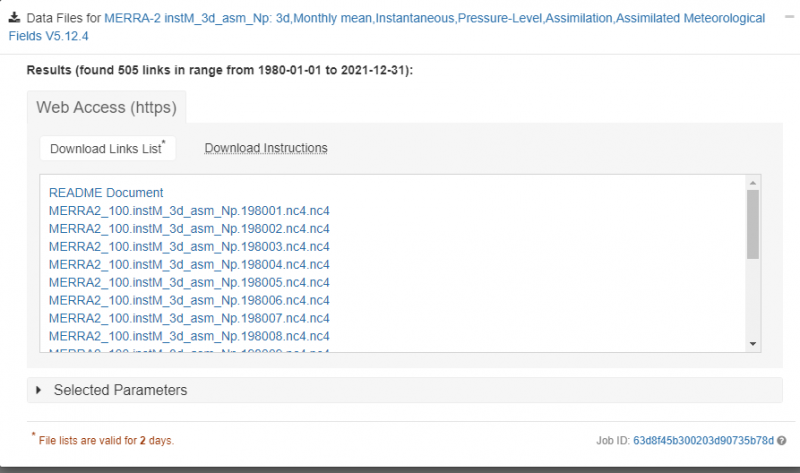Download the MERRA2 198006 nc4 file

(x=189, y=300)
